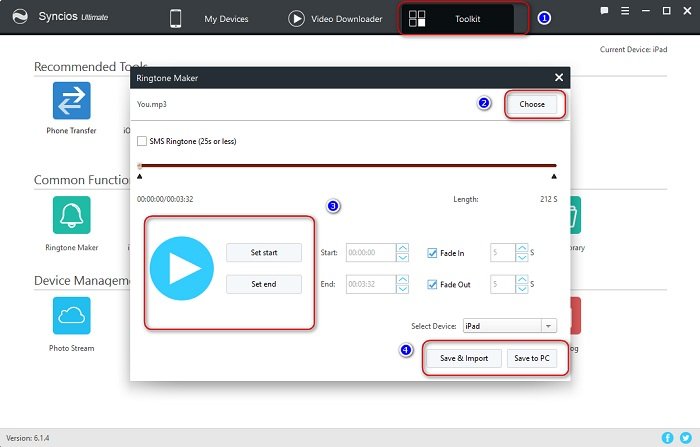Click Choose to pick an audio file
The image size is (700, 447).
[x=532, y=104]
